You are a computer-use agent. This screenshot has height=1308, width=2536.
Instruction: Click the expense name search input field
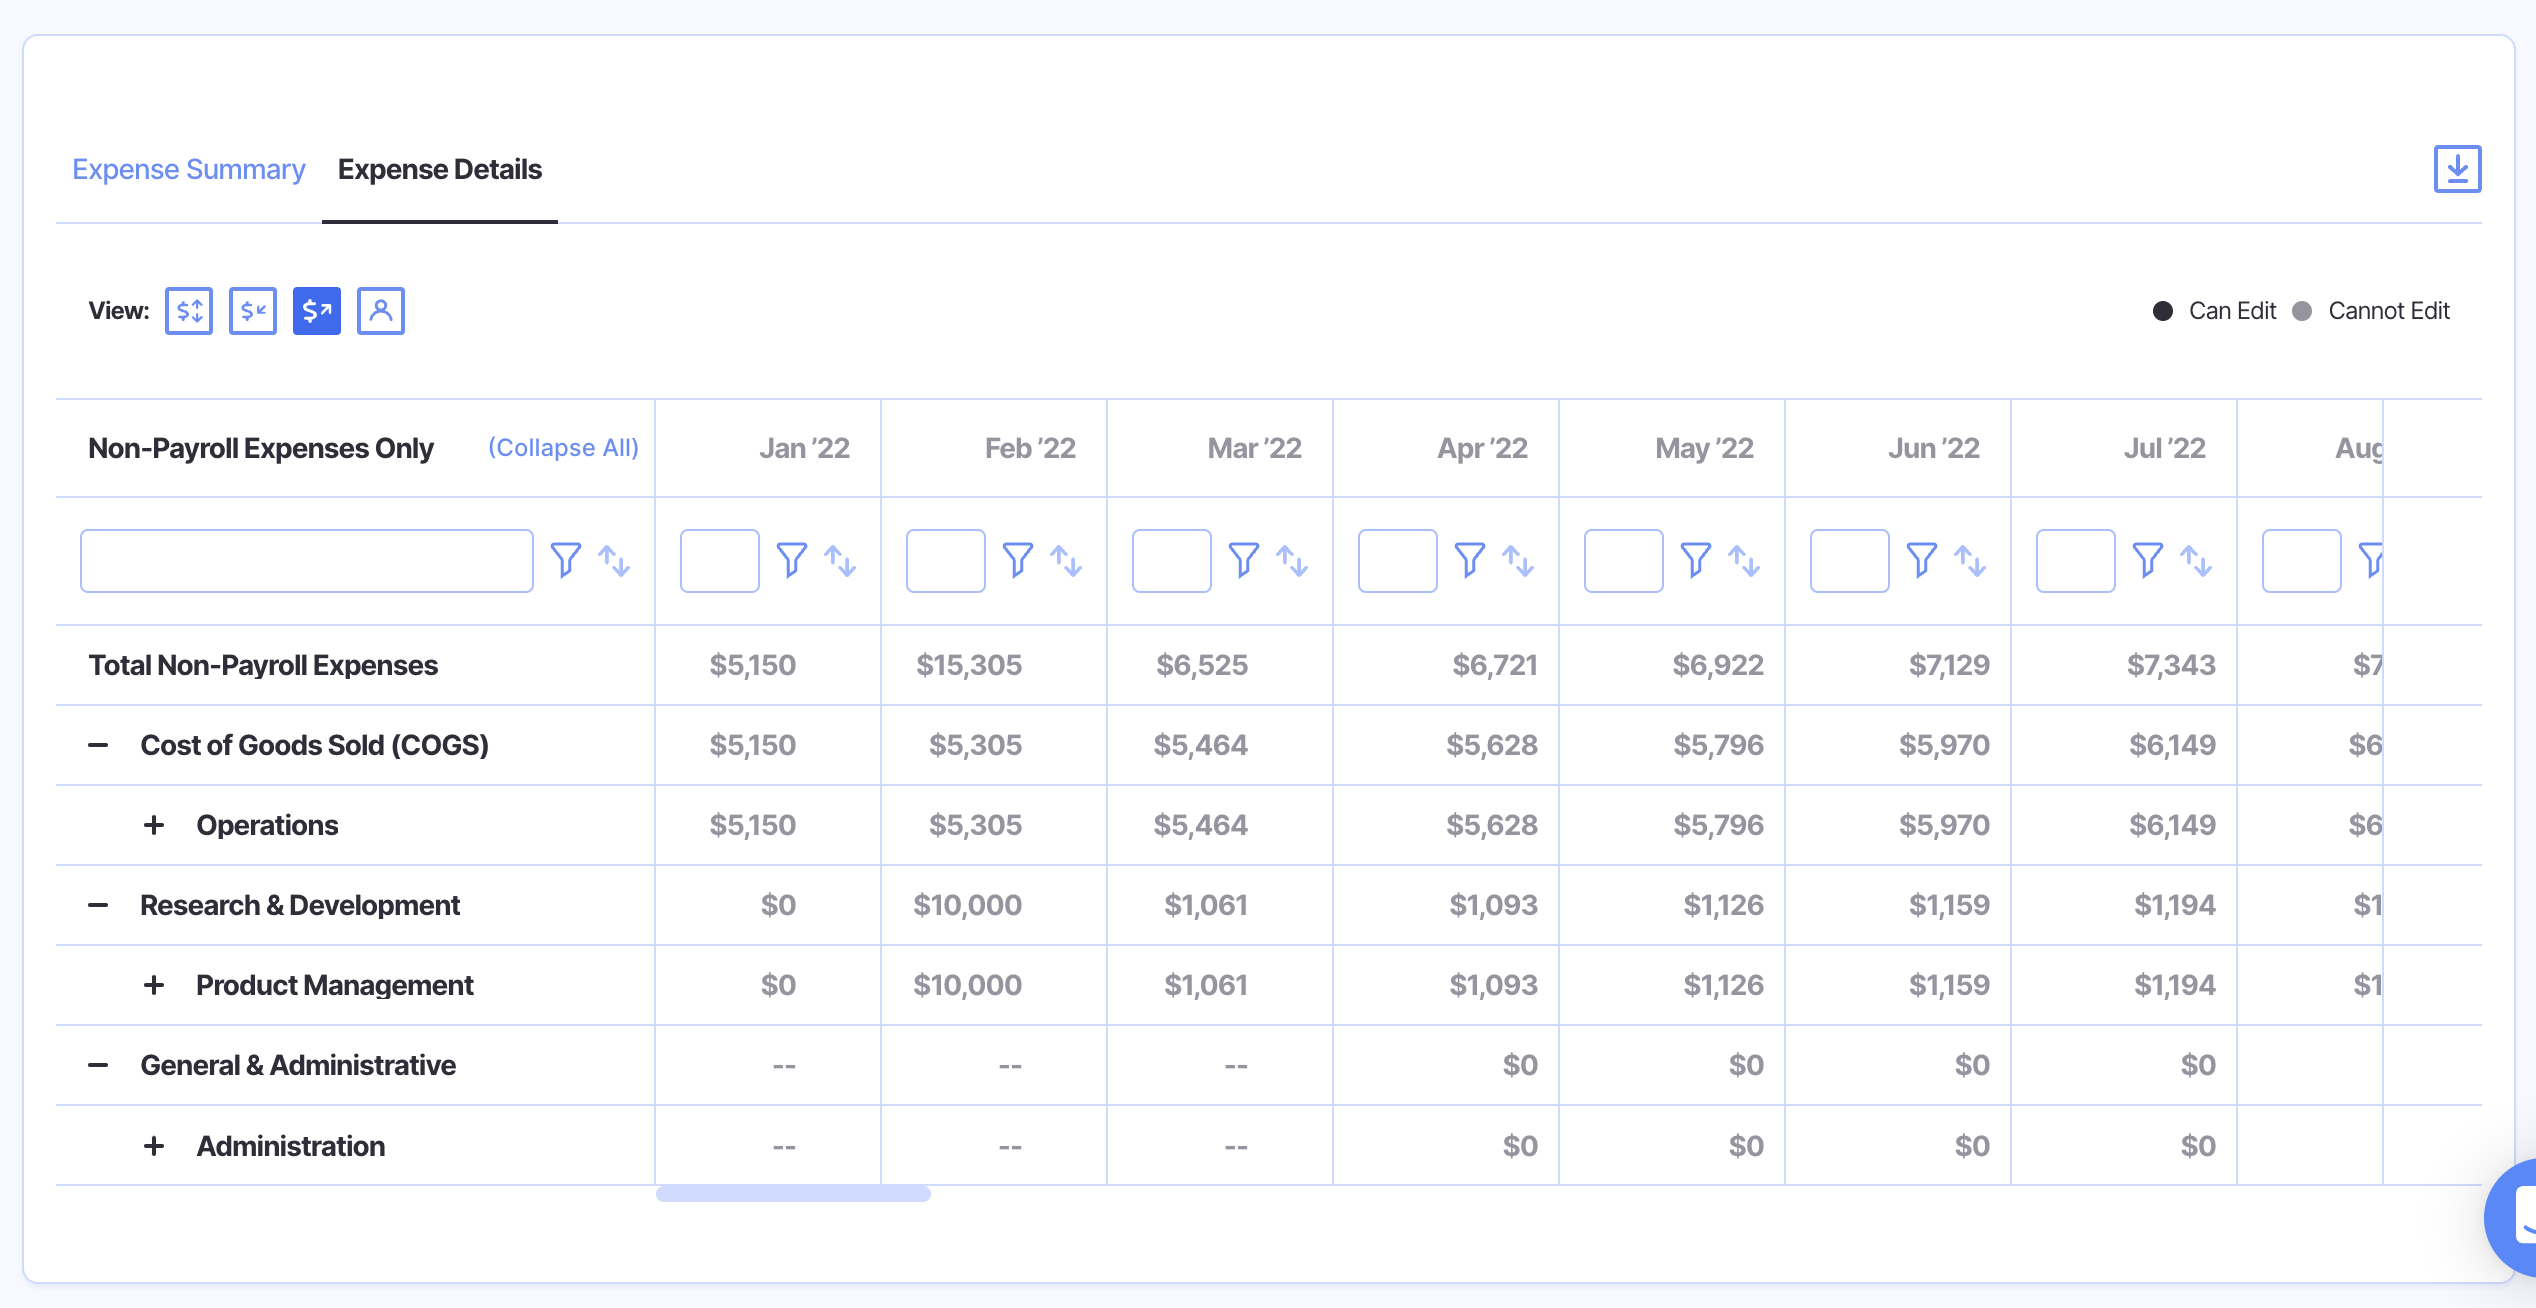[x=306, y=561]
